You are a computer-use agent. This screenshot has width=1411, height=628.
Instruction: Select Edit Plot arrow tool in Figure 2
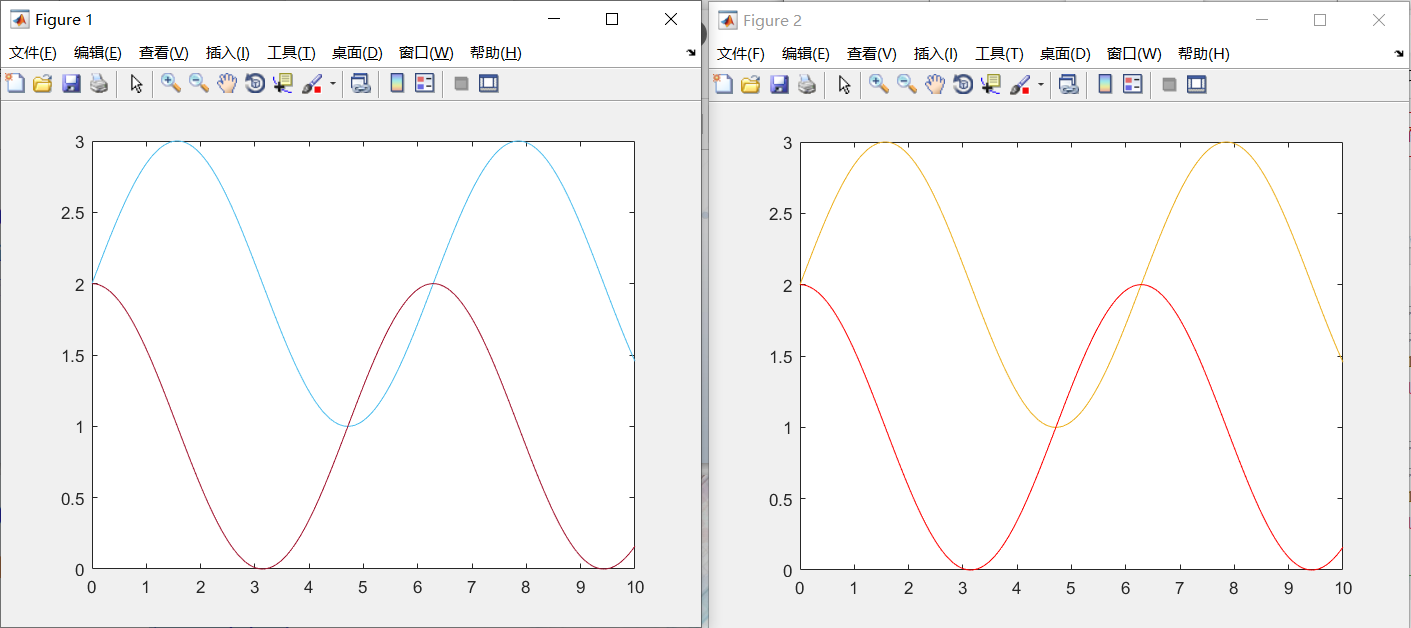pos(845,85)
